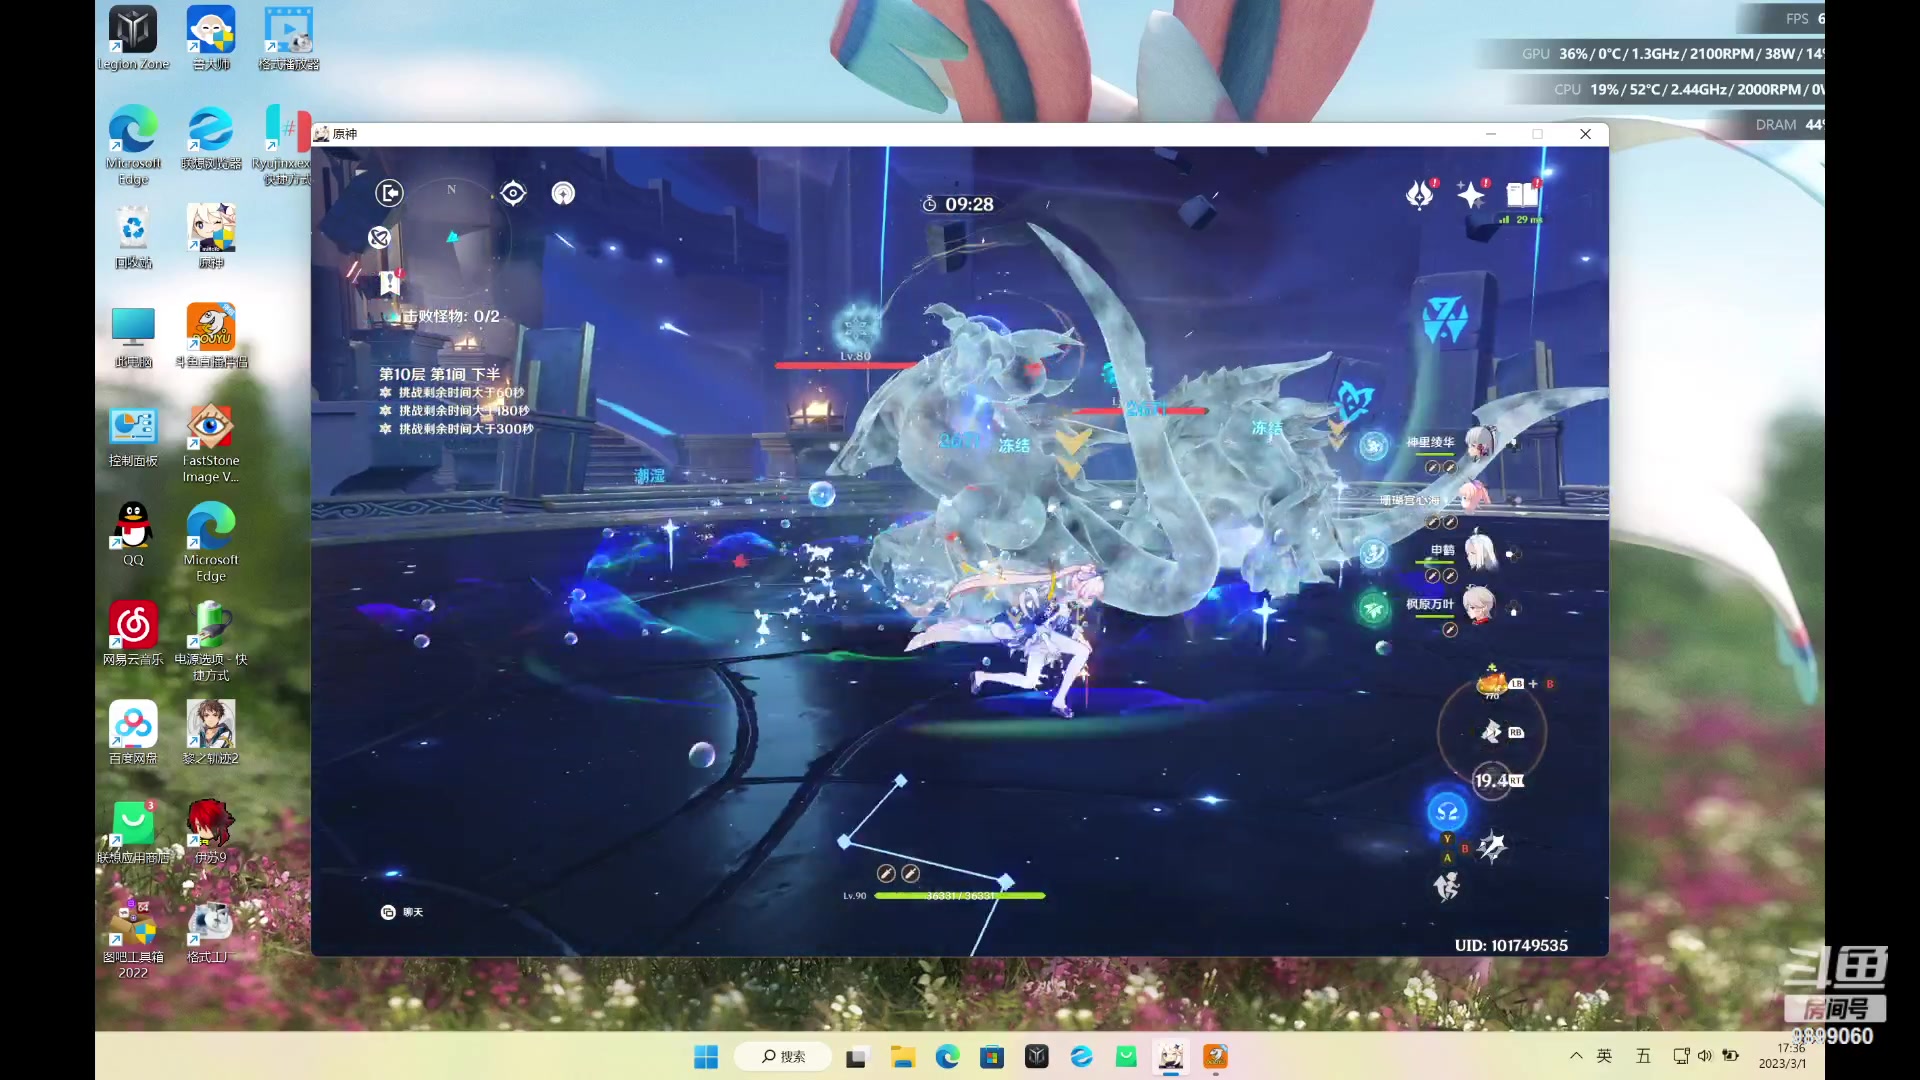Select the Douyu streaming taskbar icon
Screen dimensions: 1920x1080
click(1215, 1057)
